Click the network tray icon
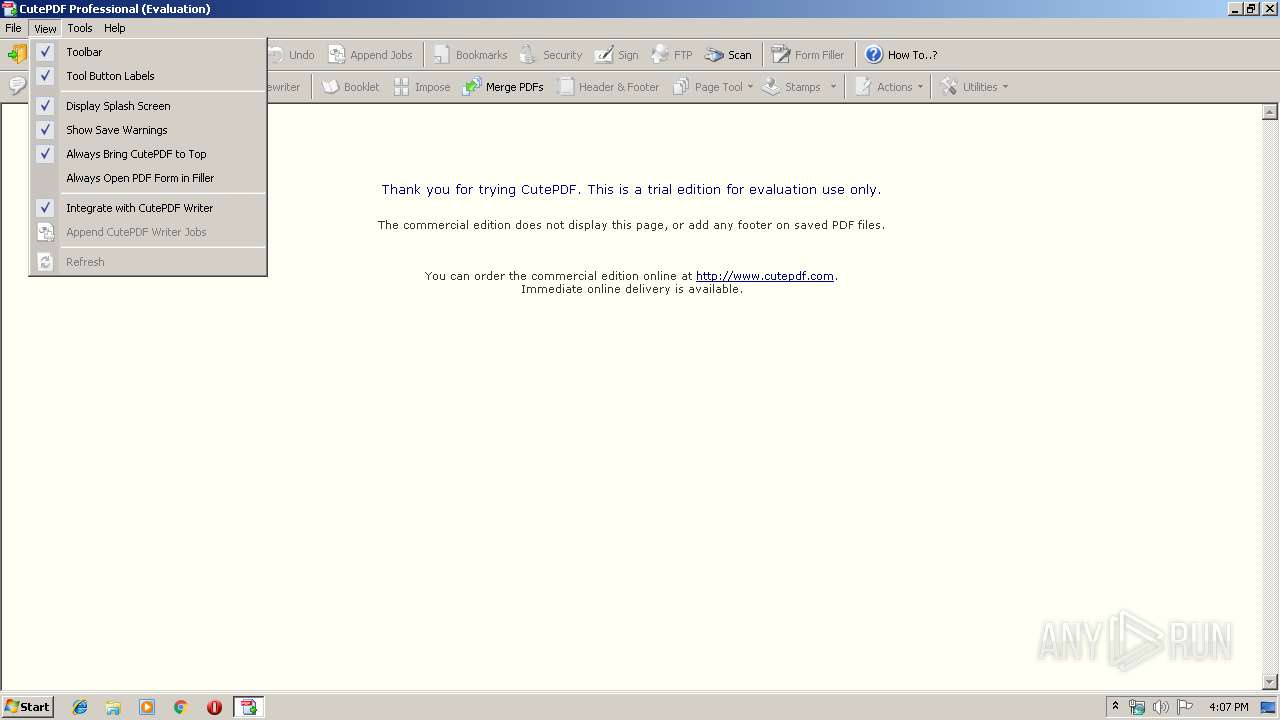The width and height of the screenshot is (1280, 720). [1137, 707]
